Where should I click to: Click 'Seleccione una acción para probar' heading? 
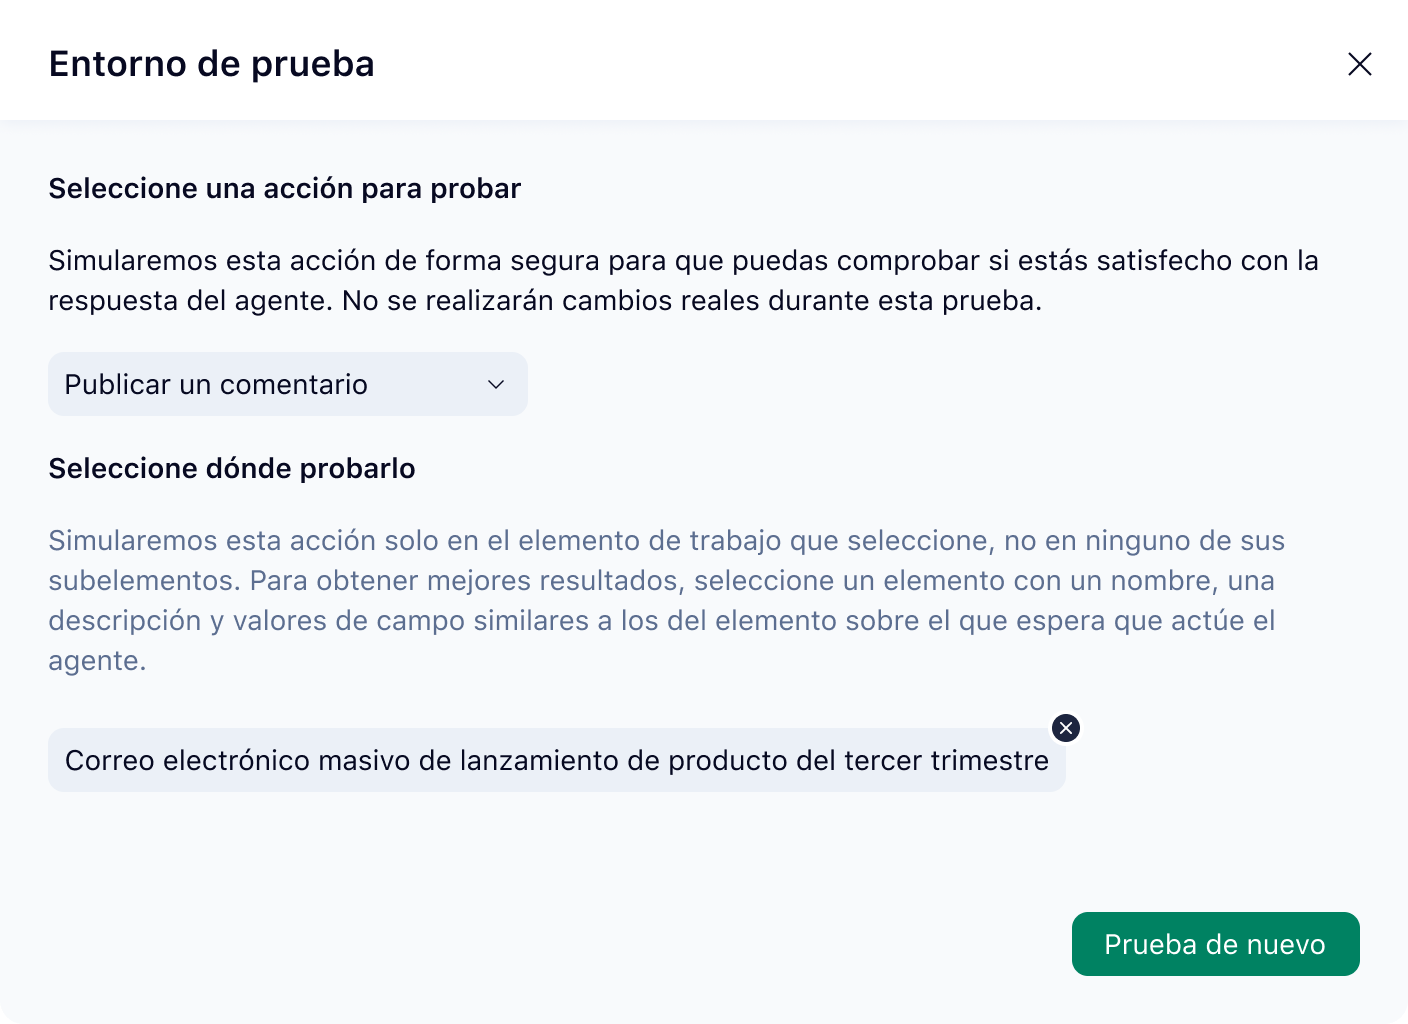tap(284, 188)
